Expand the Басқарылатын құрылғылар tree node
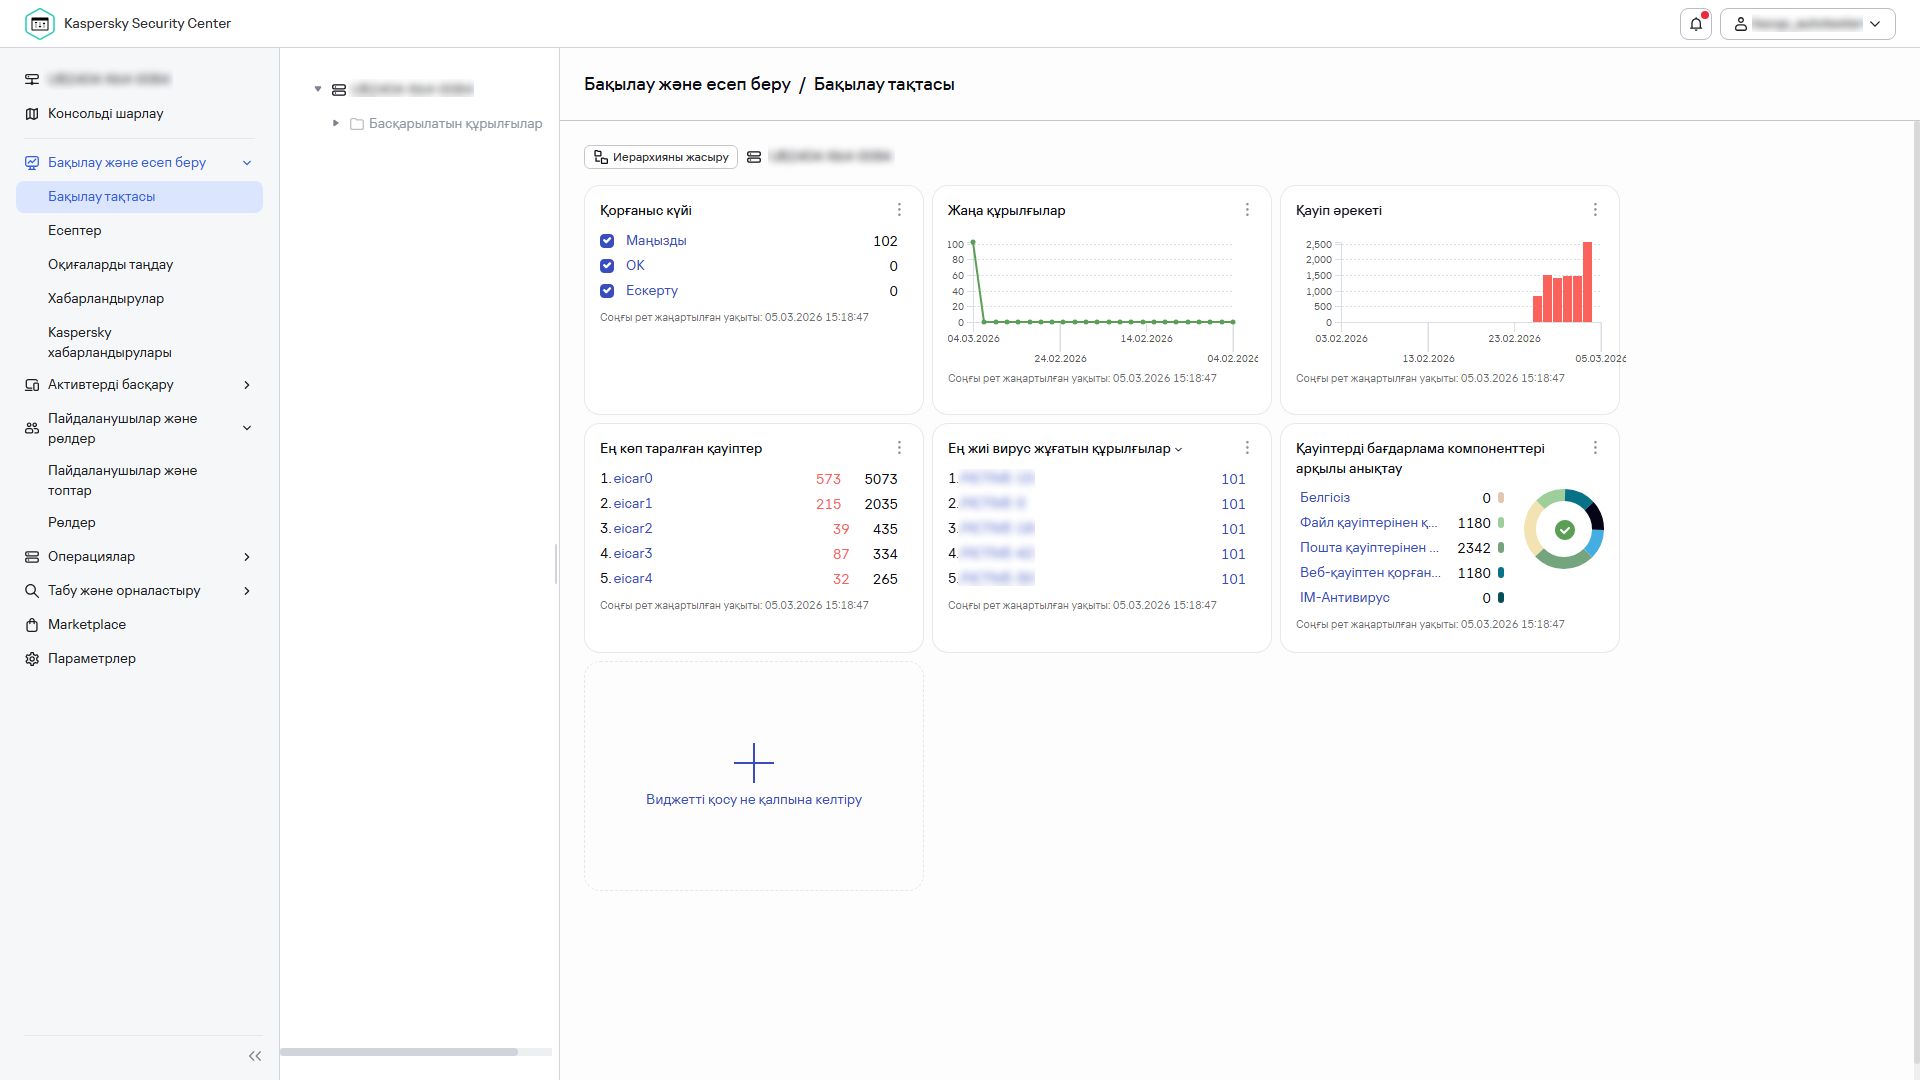The image size is (1920, 1080). click(x=336, y=123)
